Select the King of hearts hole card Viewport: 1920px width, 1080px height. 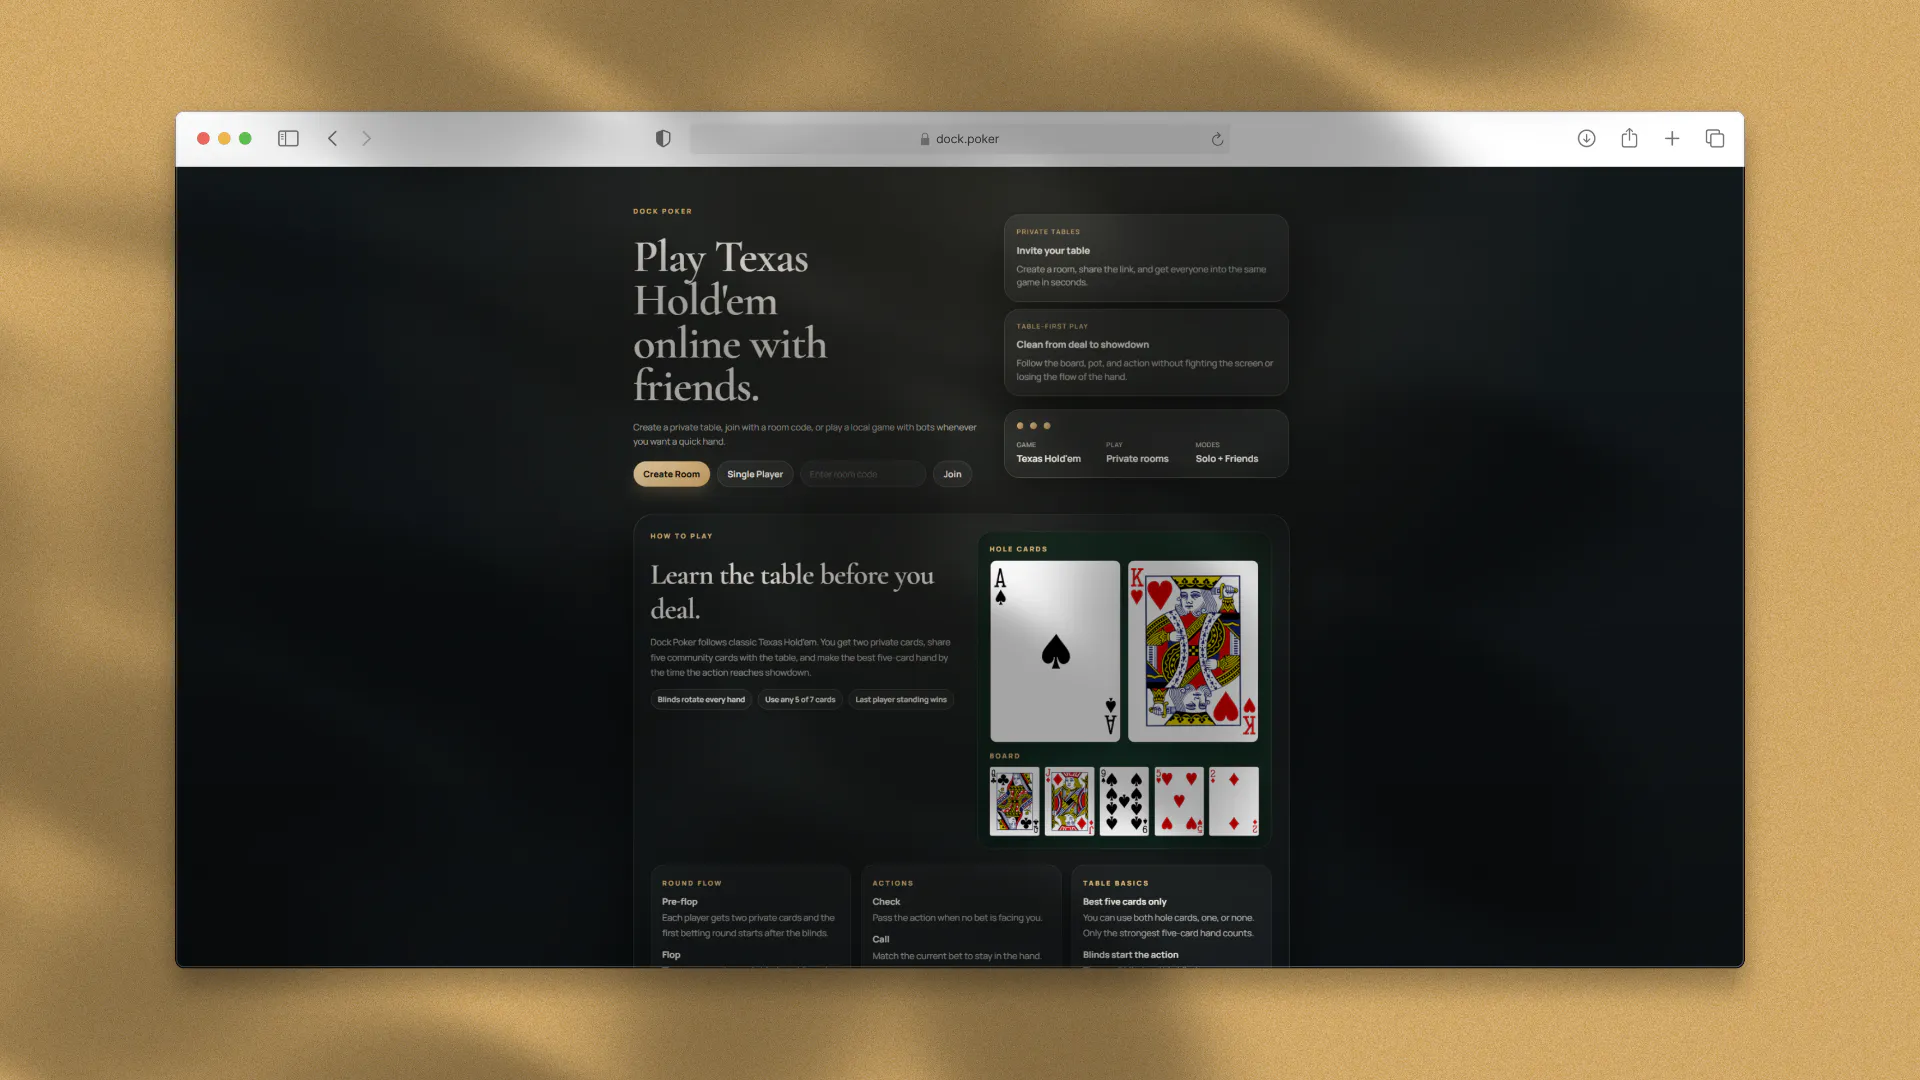[x=1193, y=651]
